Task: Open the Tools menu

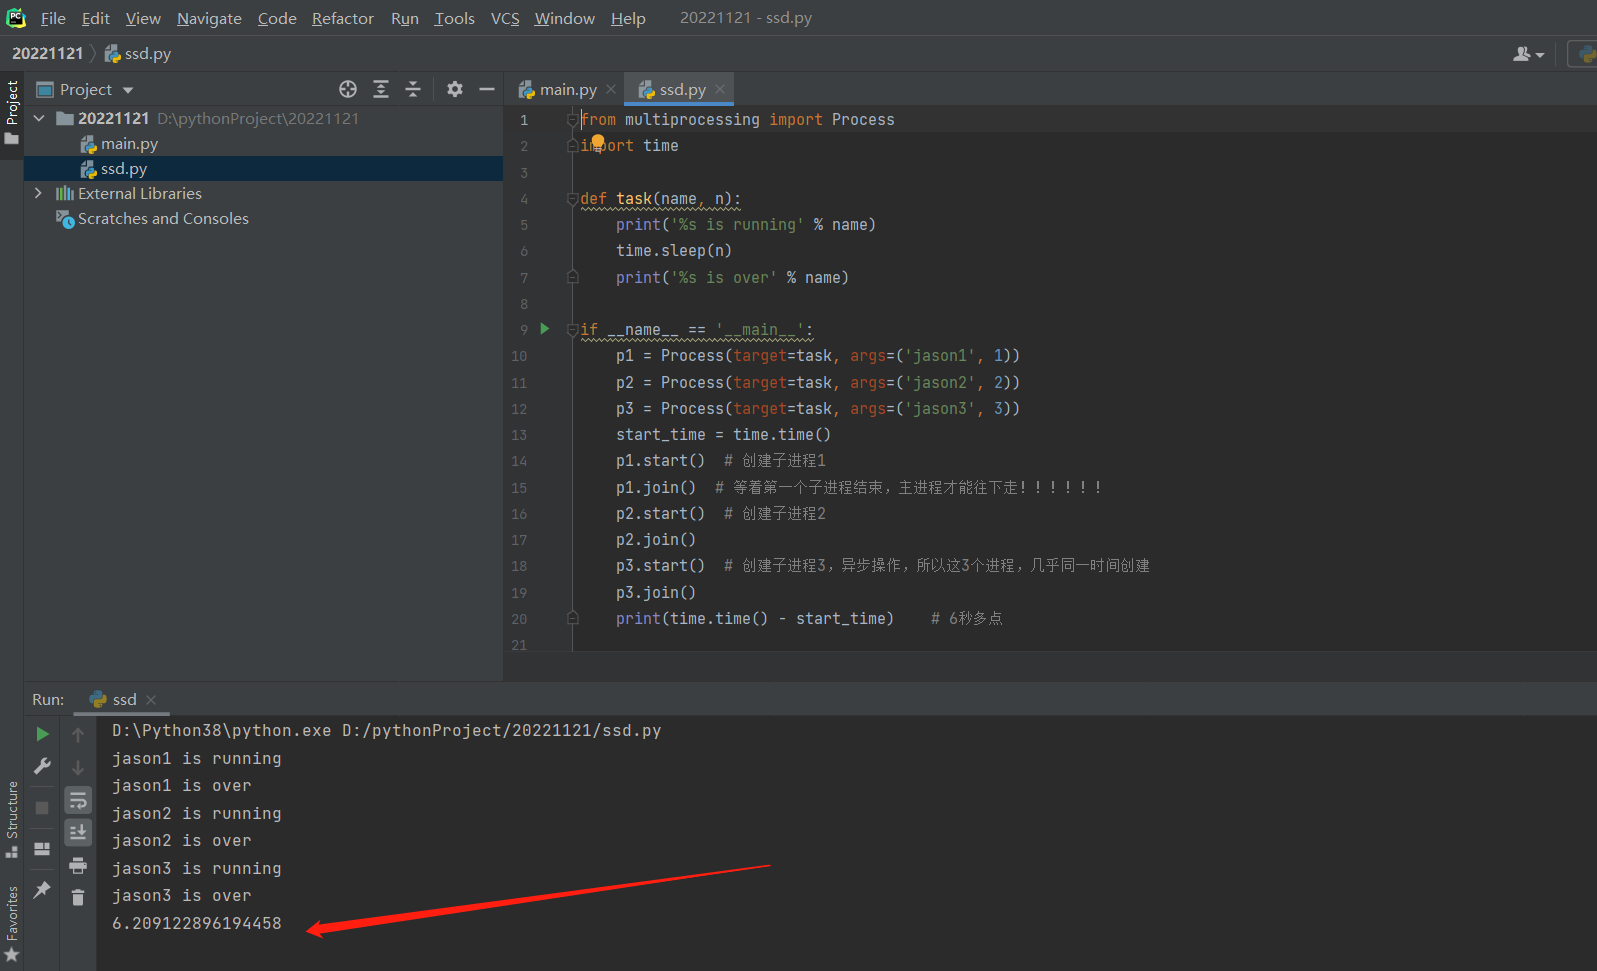Action: pyautogui.click(x=454, y=18)
